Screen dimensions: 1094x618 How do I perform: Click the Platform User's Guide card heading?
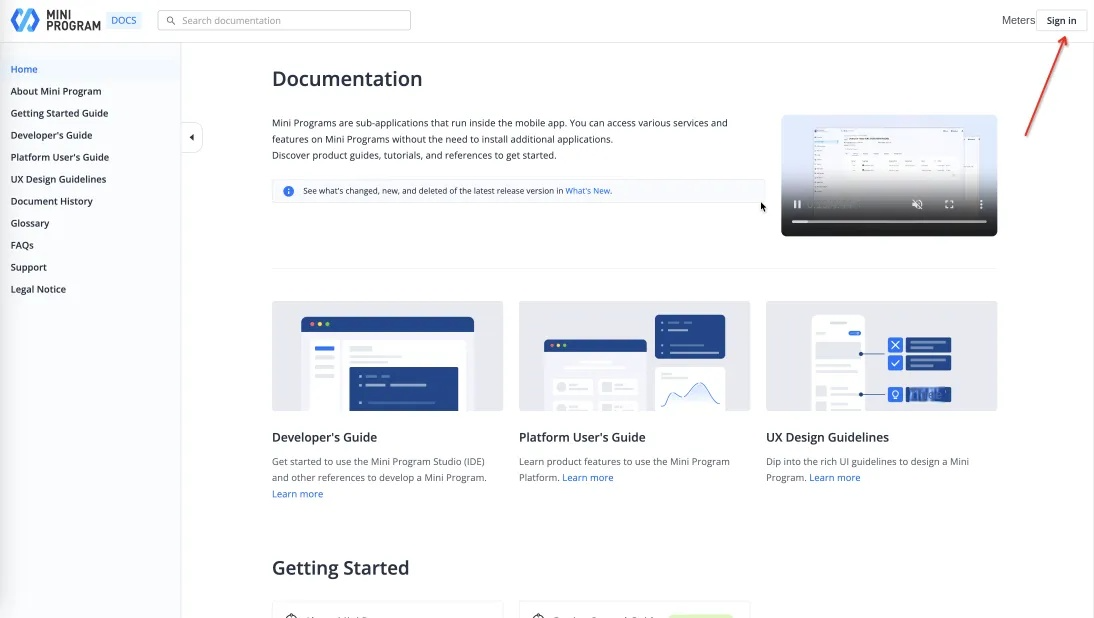click(x=582, y=437)
